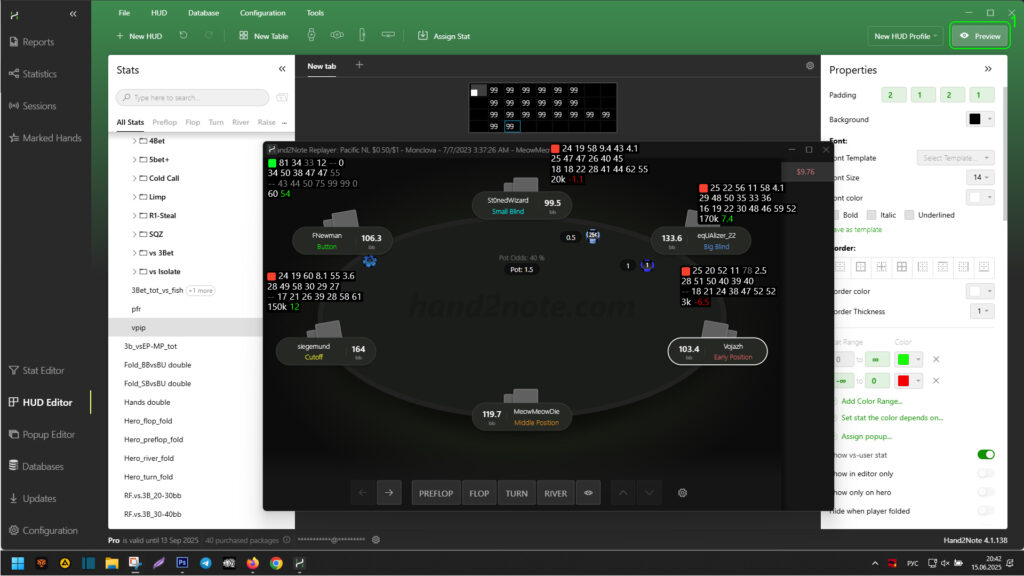
Task: Disable Show vs-user stat toggle
Action: point(985,455)
